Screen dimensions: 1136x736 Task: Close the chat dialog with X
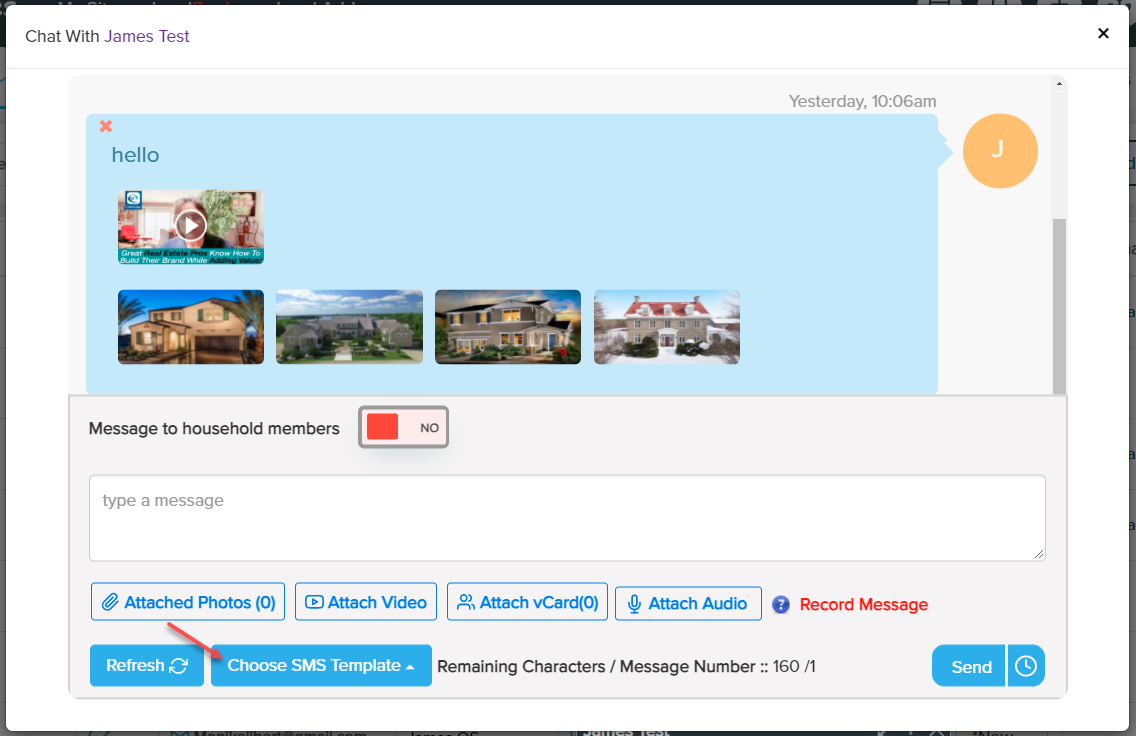[1103, 33]
